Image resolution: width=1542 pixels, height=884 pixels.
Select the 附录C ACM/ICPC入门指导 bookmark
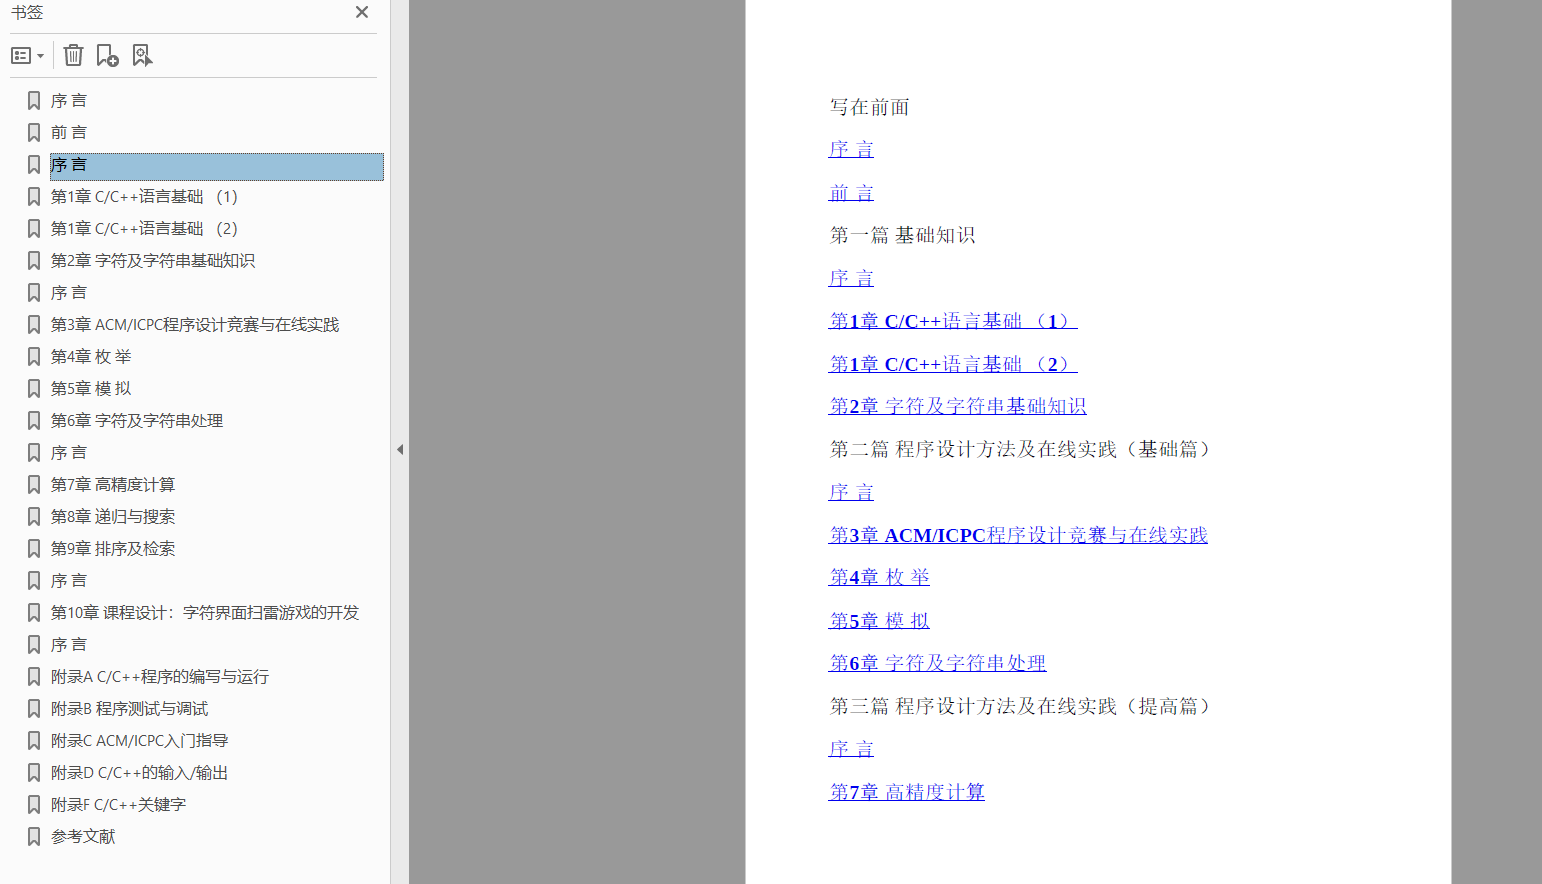[x=140, y=740]
